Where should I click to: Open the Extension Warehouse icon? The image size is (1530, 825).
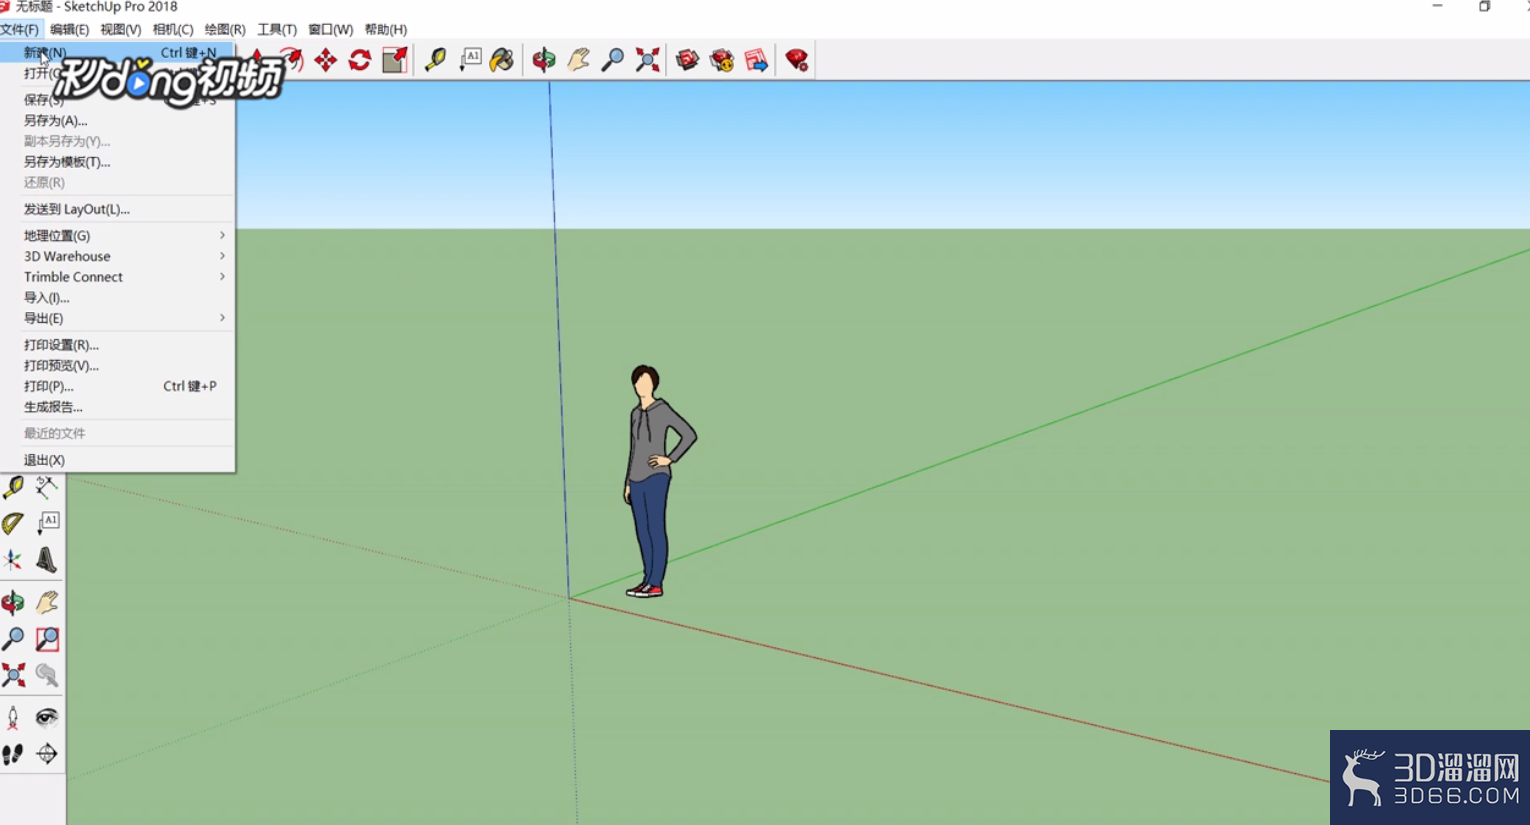[x=722, y=60]
